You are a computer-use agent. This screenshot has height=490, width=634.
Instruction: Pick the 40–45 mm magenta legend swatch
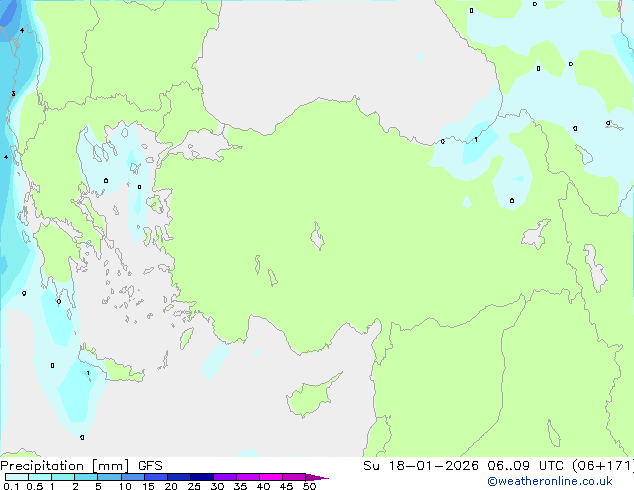pos(271,477)
